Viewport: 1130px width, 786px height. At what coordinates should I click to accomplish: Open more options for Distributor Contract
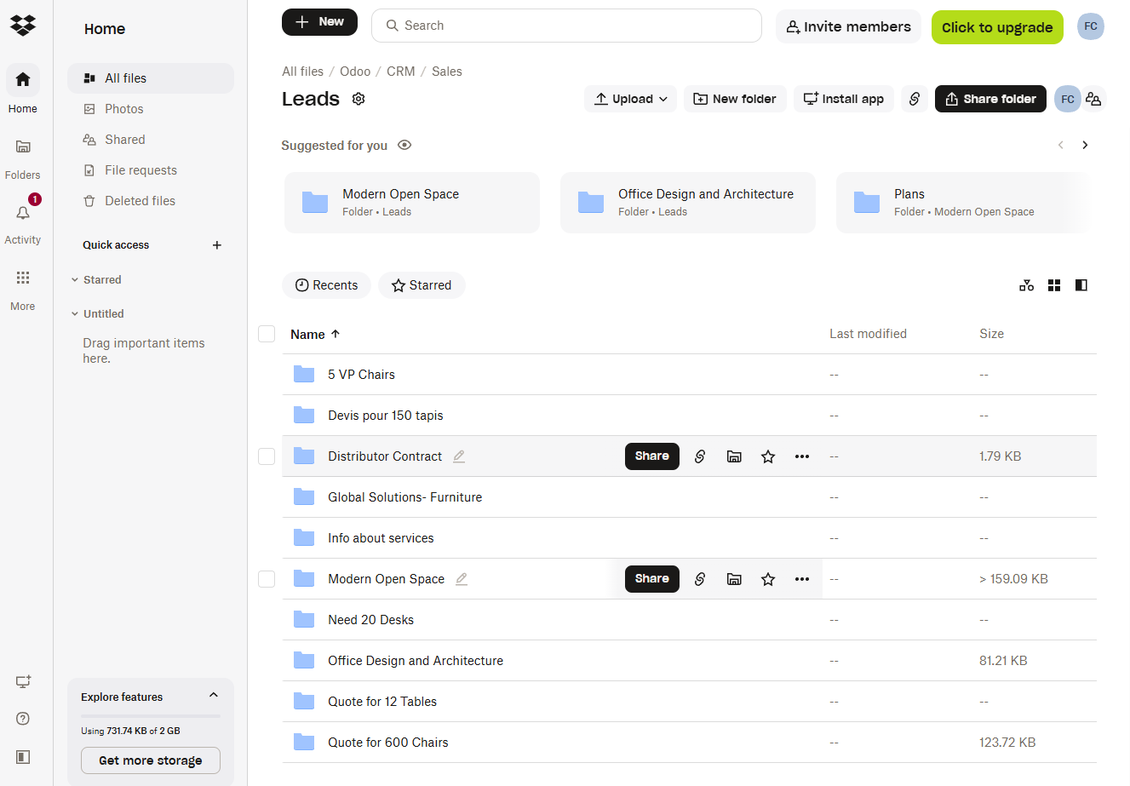[801, 456]
